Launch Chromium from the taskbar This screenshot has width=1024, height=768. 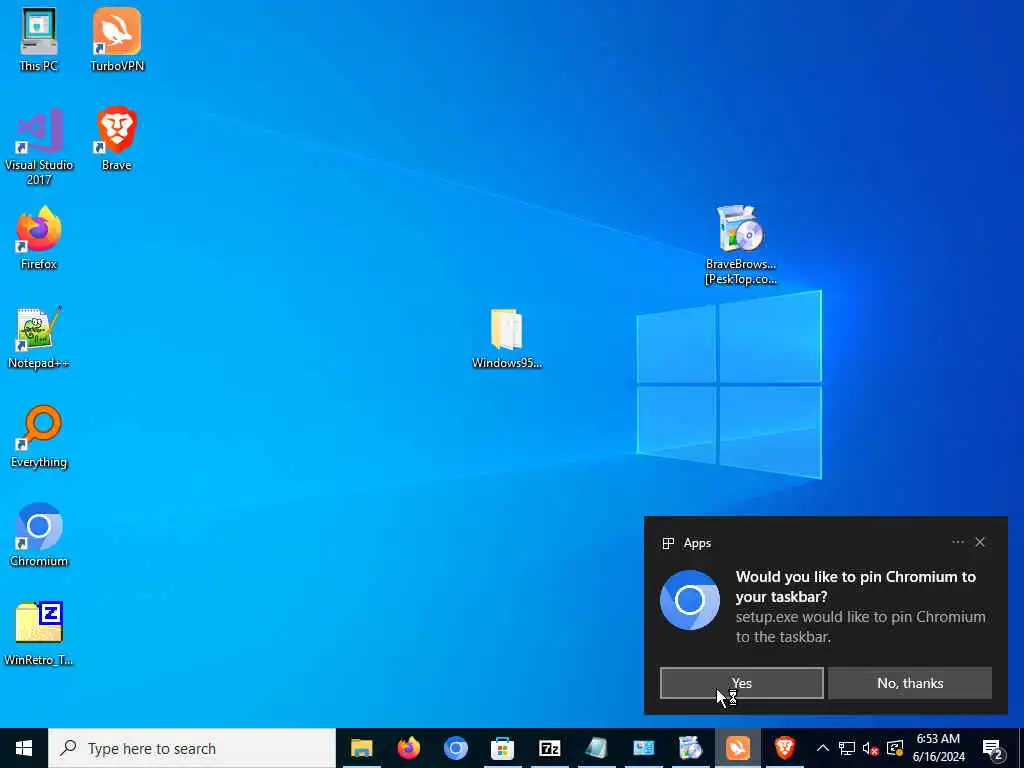pos(455,748)
